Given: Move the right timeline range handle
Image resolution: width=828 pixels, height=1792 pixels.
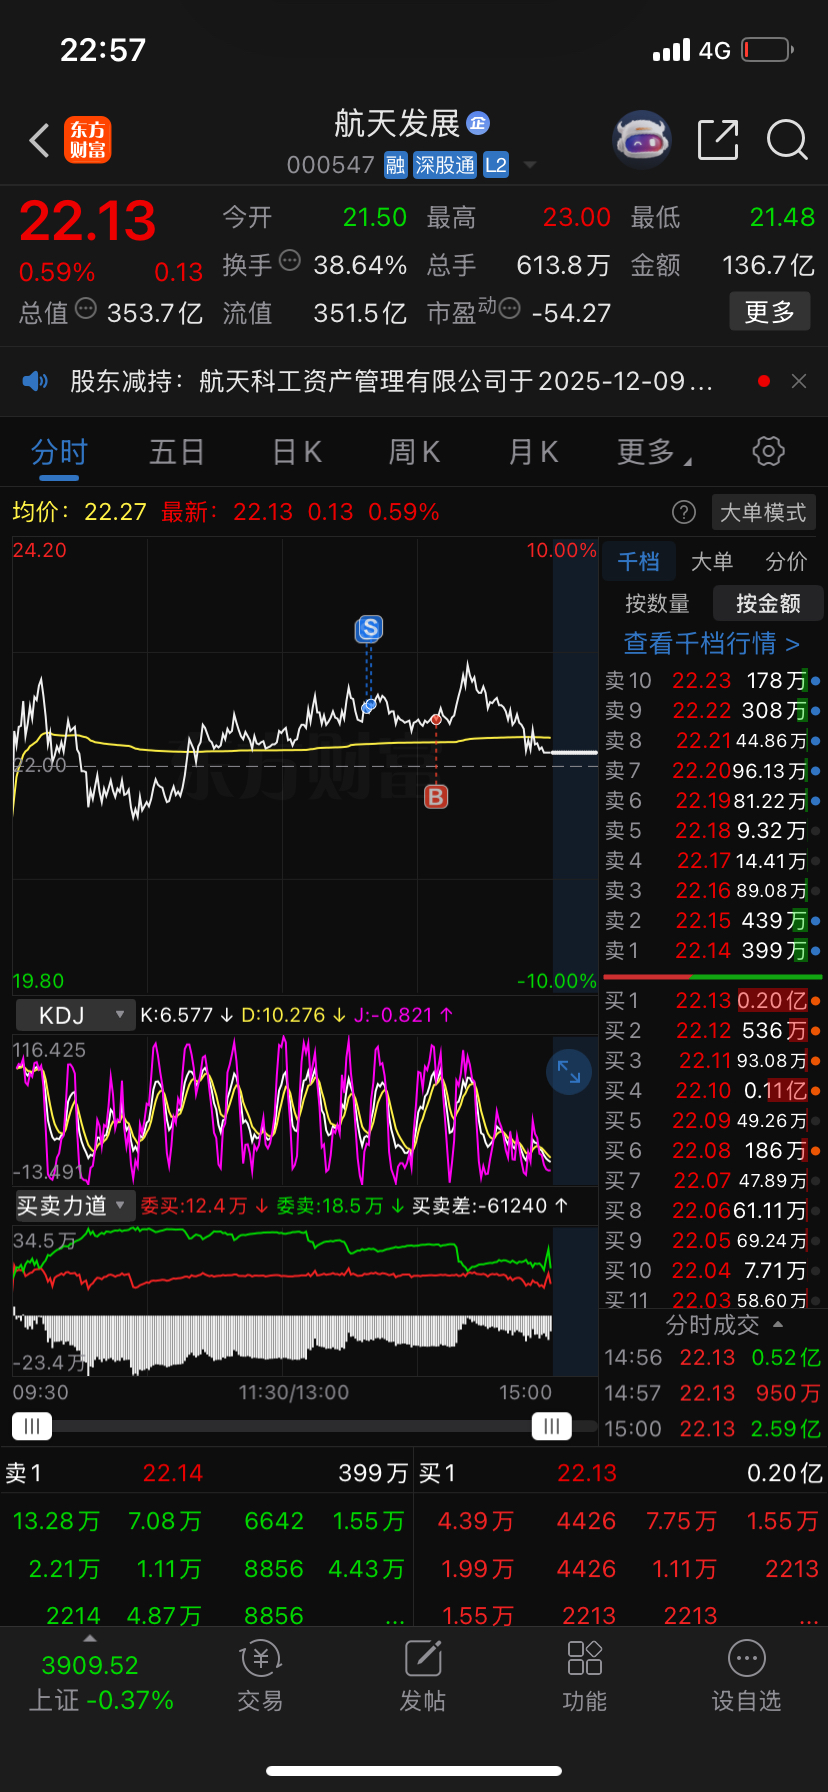Looking at the screenshot, I should (x=552, y=1426).
